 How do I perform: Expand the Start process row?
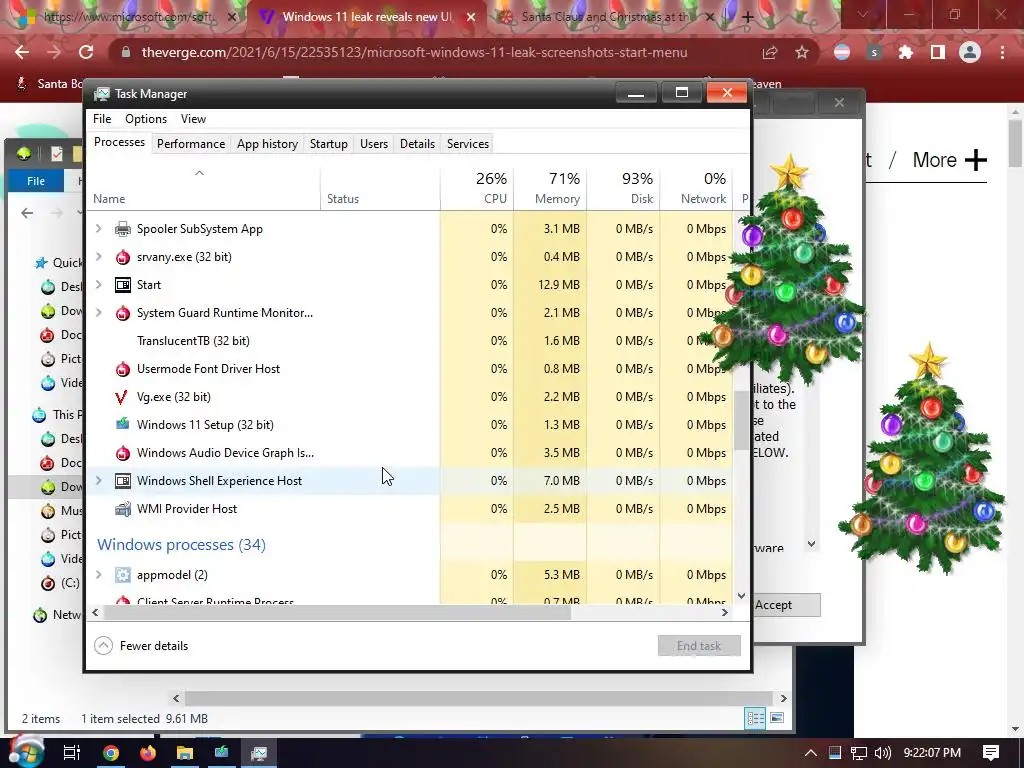99,285
